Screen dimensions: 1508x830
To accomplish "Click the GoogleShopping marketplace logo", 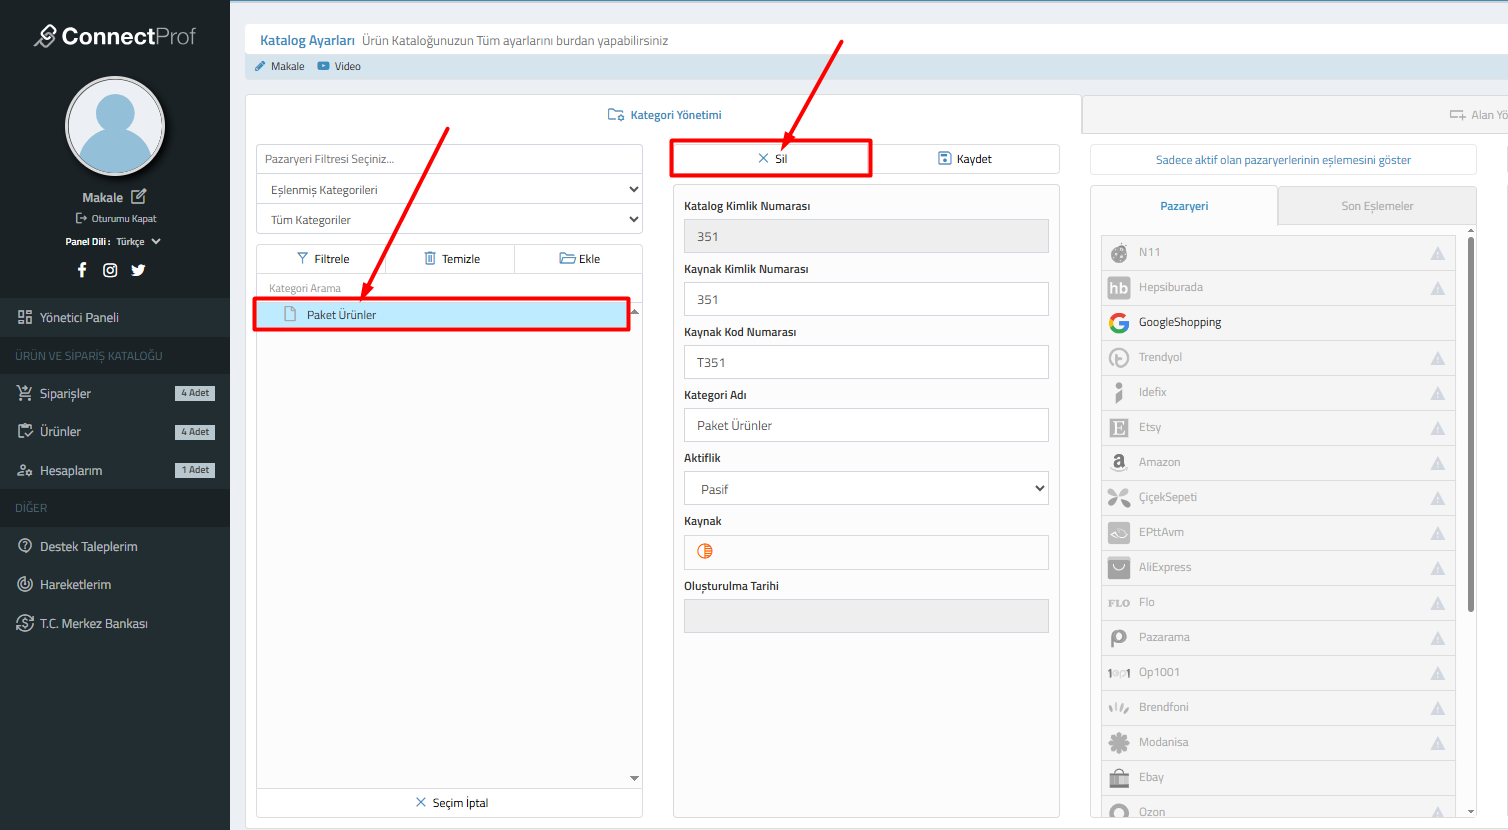I will (1118, 323).
